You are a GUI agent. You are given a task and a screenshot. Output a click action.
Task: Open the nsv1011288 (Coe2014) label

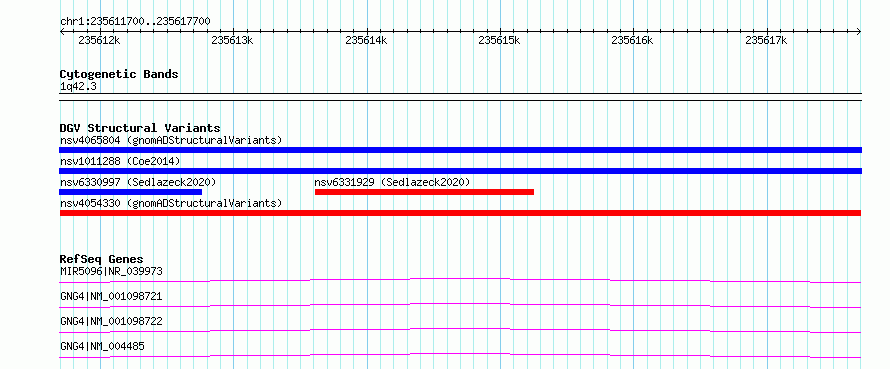(x=120, y=161)
